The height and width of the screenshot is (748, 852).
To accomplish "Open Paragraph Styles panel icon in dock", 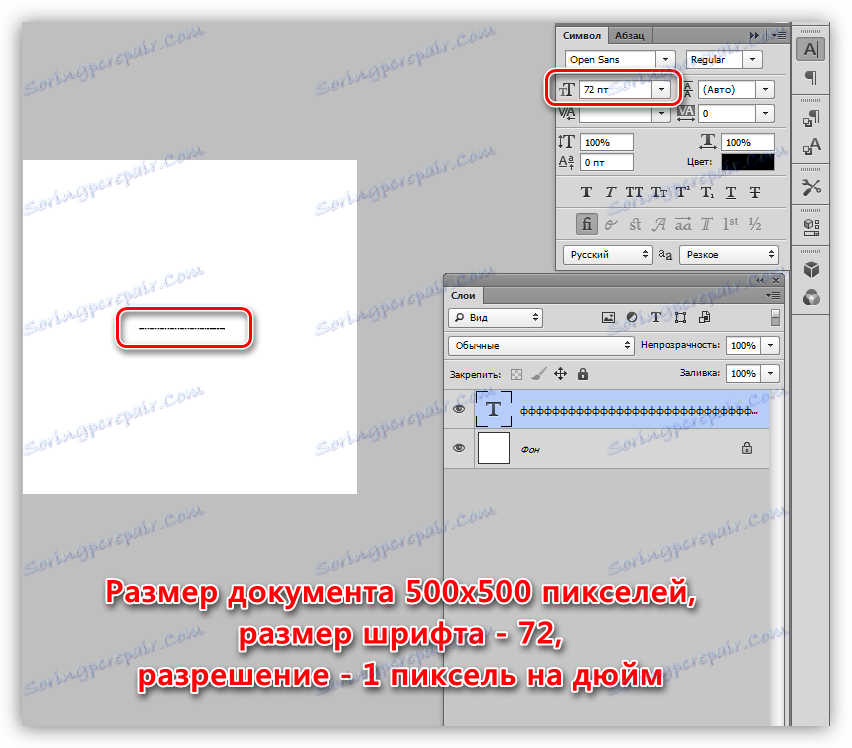I will (811, 118).
